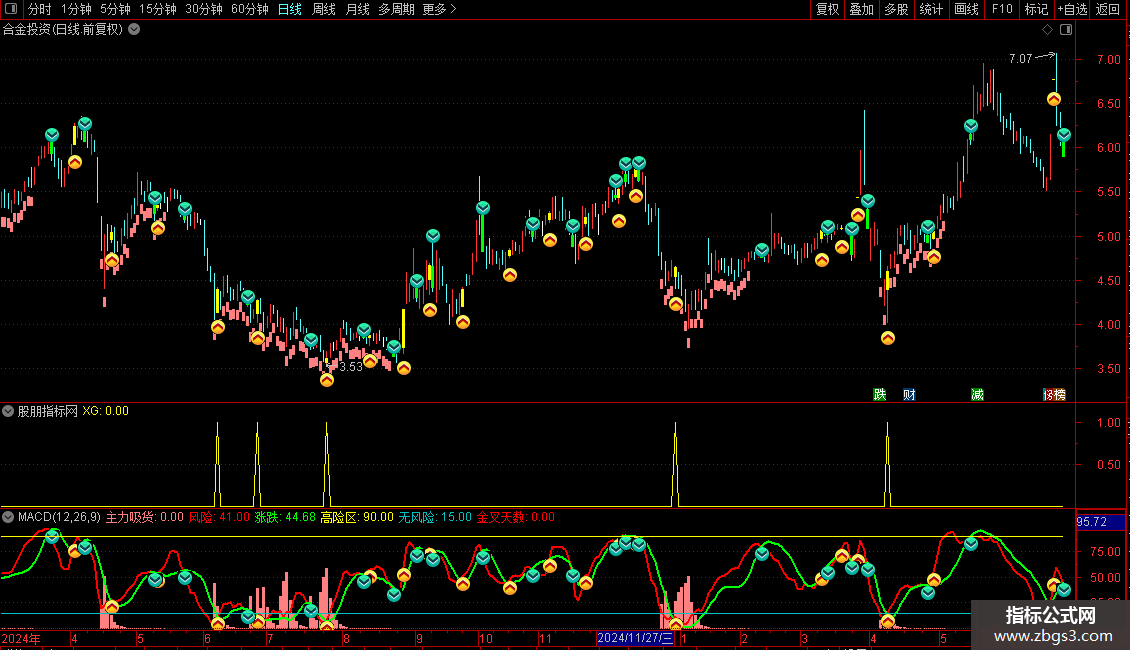Click the 复权 button
This screenshot has width=1130, height=650.
tap(827, 9)
